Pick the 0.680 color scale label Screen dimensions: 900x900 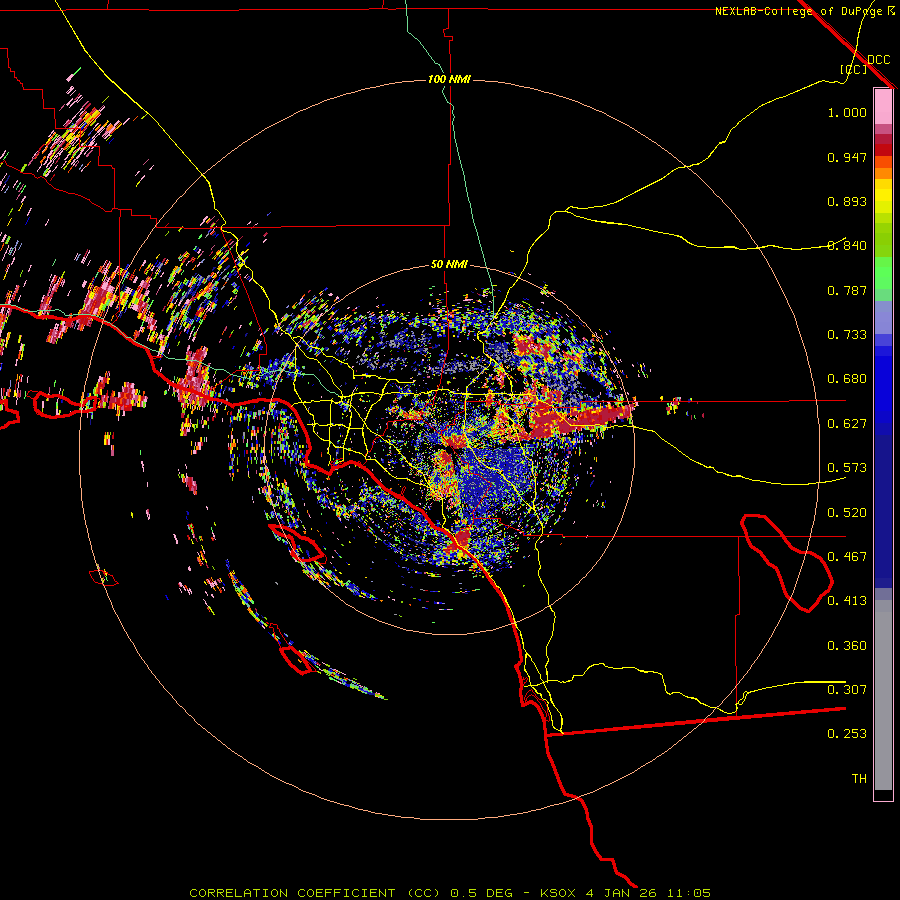point(847,379)
